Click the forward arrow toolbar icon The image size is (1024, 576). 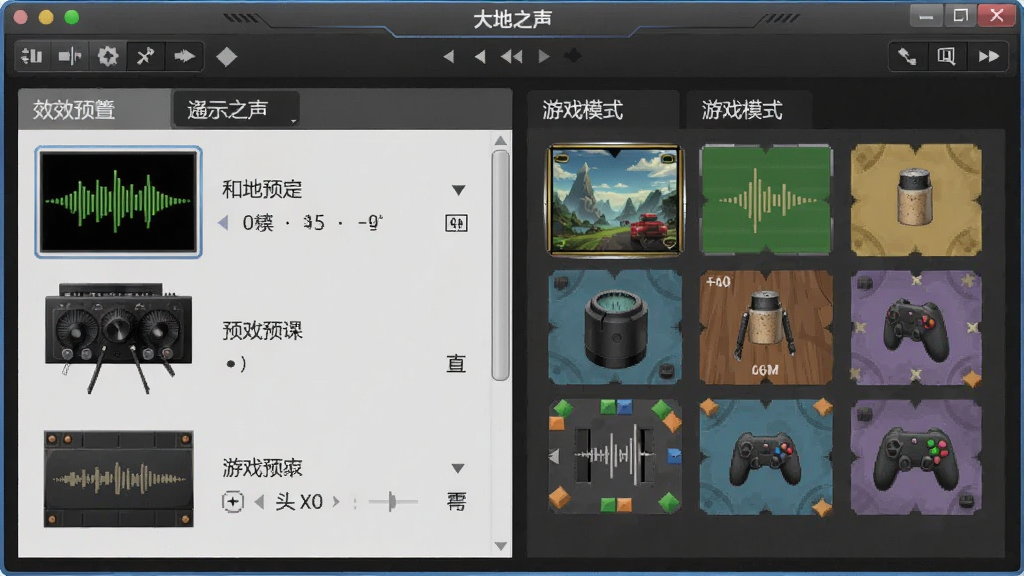[x=184, y=57]
